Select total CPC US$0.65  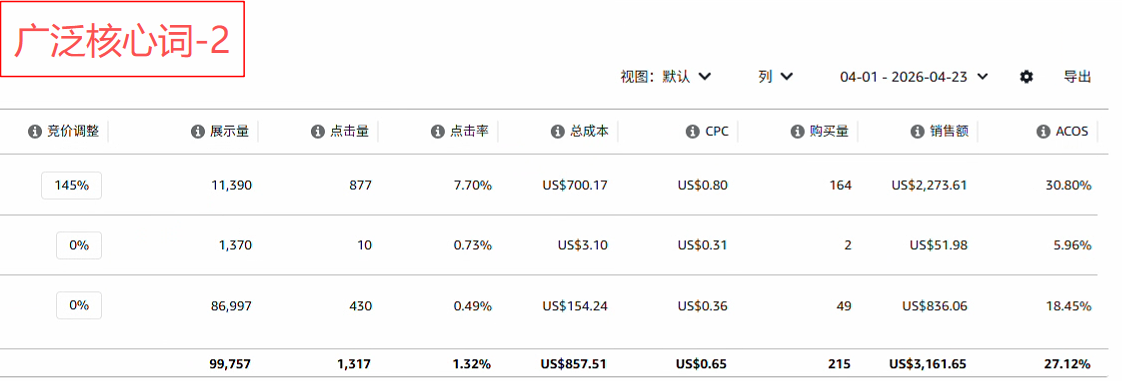point(701,364)
